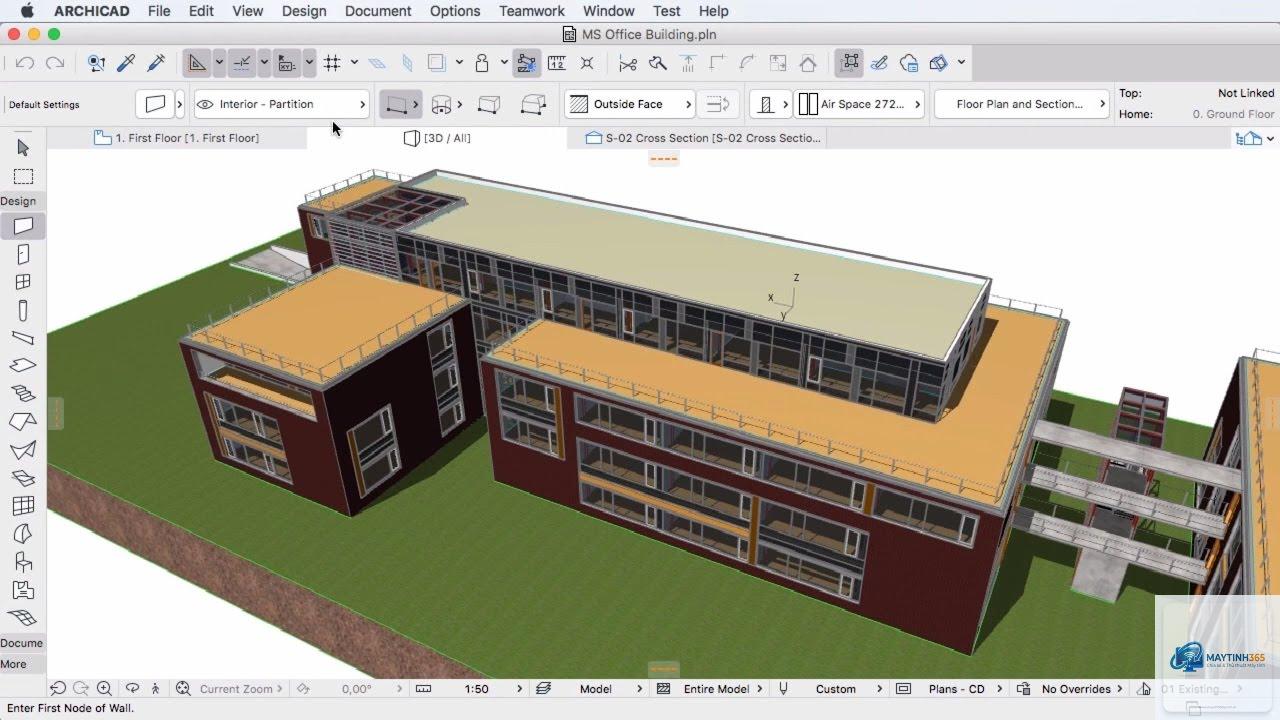This screenshot has width=1280, height=720.
Task: Select the Slab tool
Action: pos(23,366)
